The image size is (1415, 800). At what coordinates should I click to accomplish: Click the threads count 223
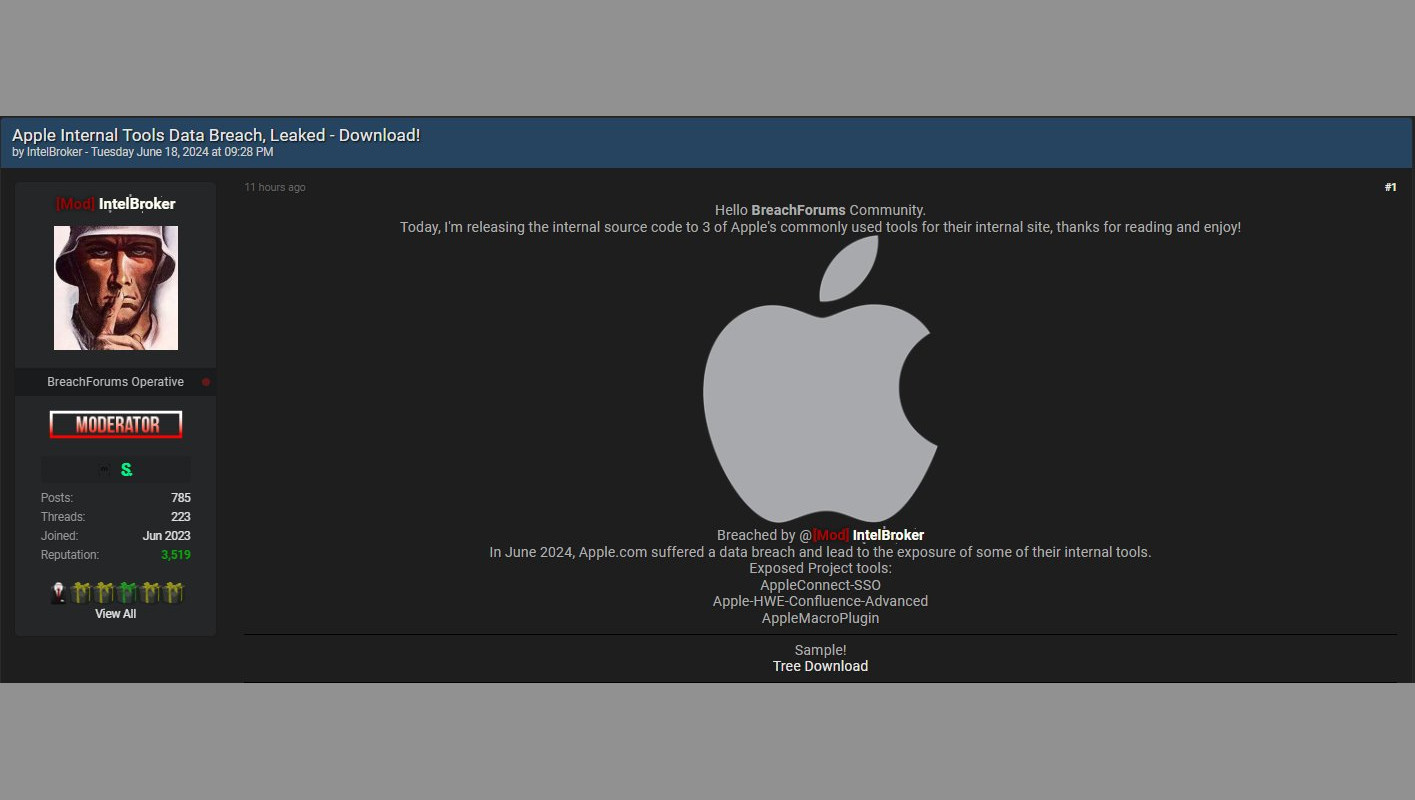pyautogui.click(x=181, y=517)
